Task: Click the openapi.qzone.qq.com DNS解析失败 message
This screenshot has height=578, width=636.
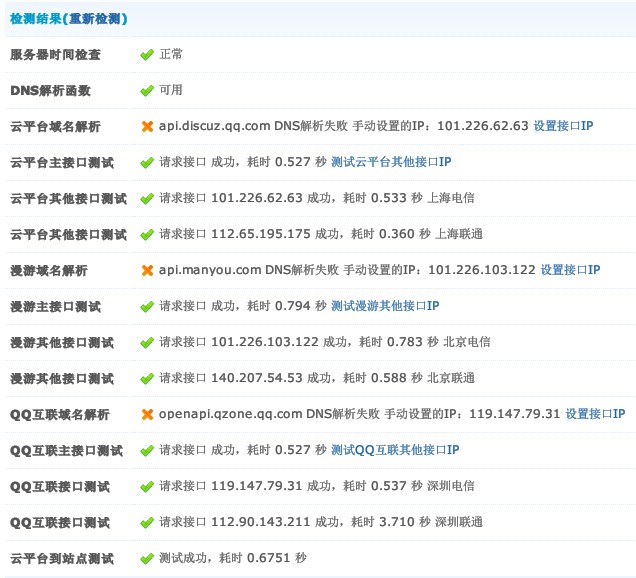Action: point(269,414)
